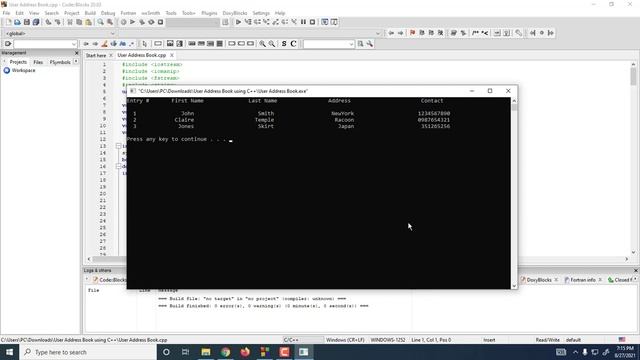Open the DoxyBlocks log tab
This screenshot has height=360, width=640.
tap(539, 280)
